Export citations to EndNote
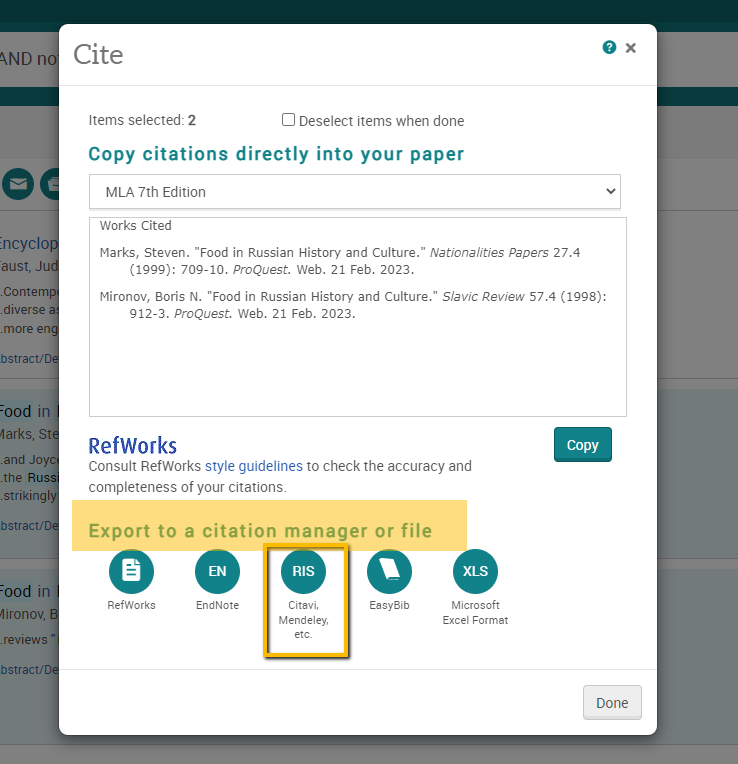This screenshot has height=764, width=738. point(217,571)
